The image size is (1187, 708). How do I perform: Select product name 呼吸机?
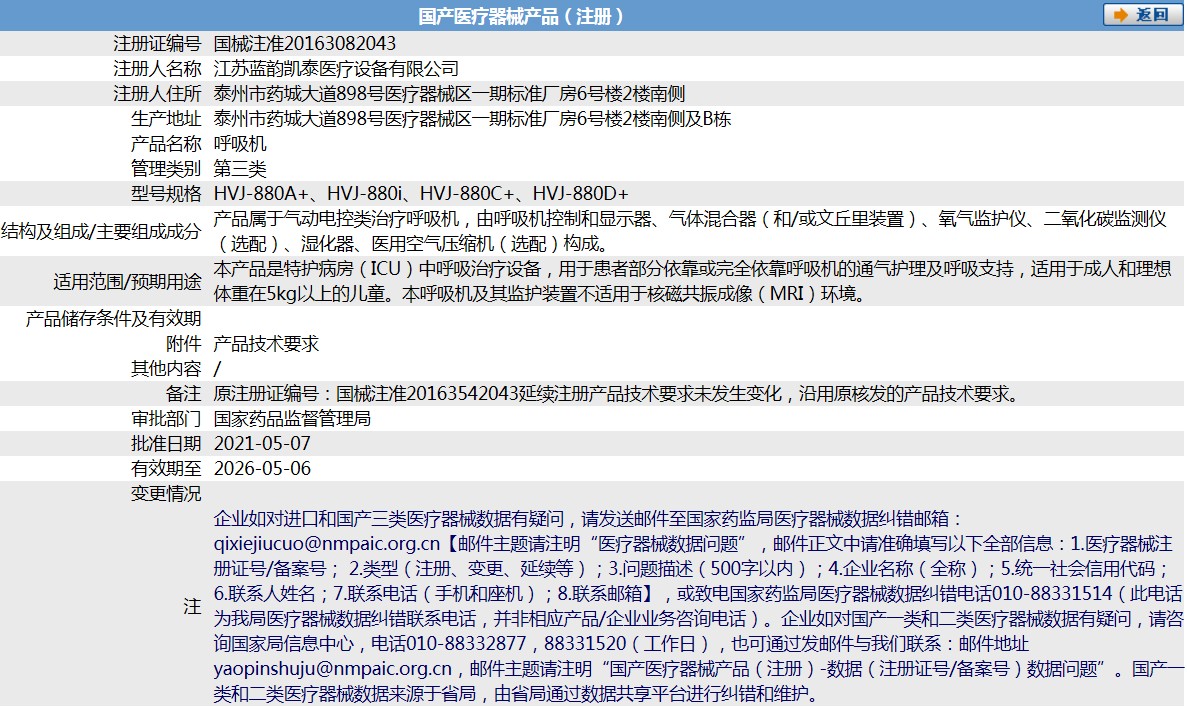point(240,144)
